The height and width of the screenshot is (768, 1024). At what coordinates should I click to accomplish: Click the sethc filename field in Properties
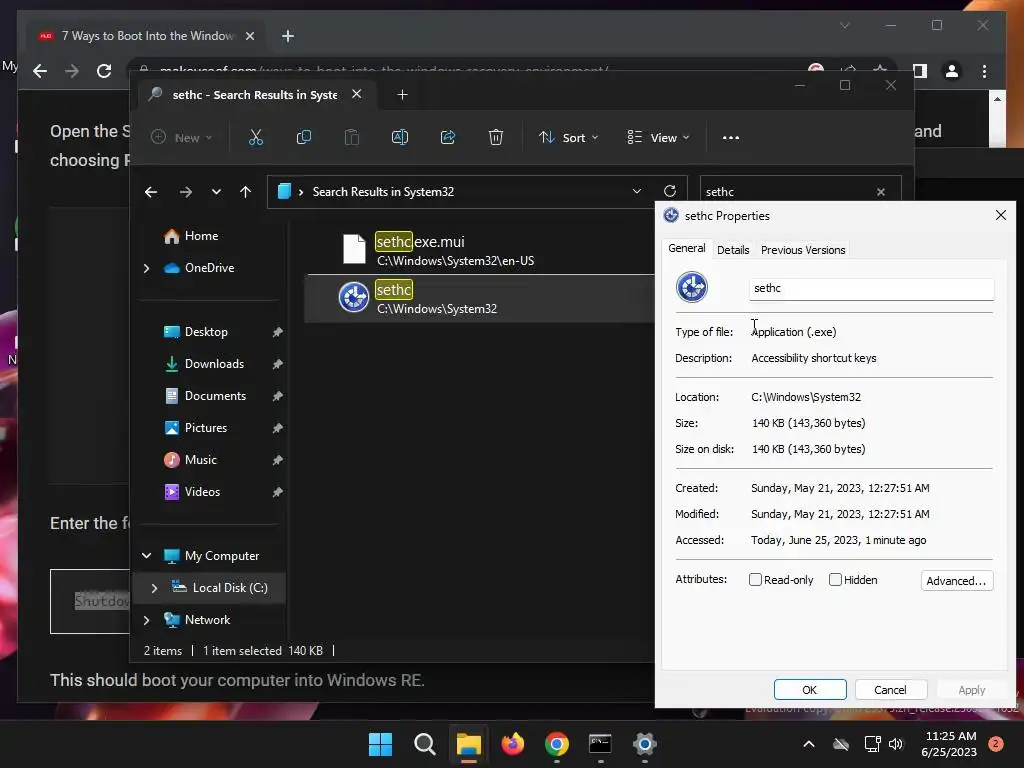871,288
